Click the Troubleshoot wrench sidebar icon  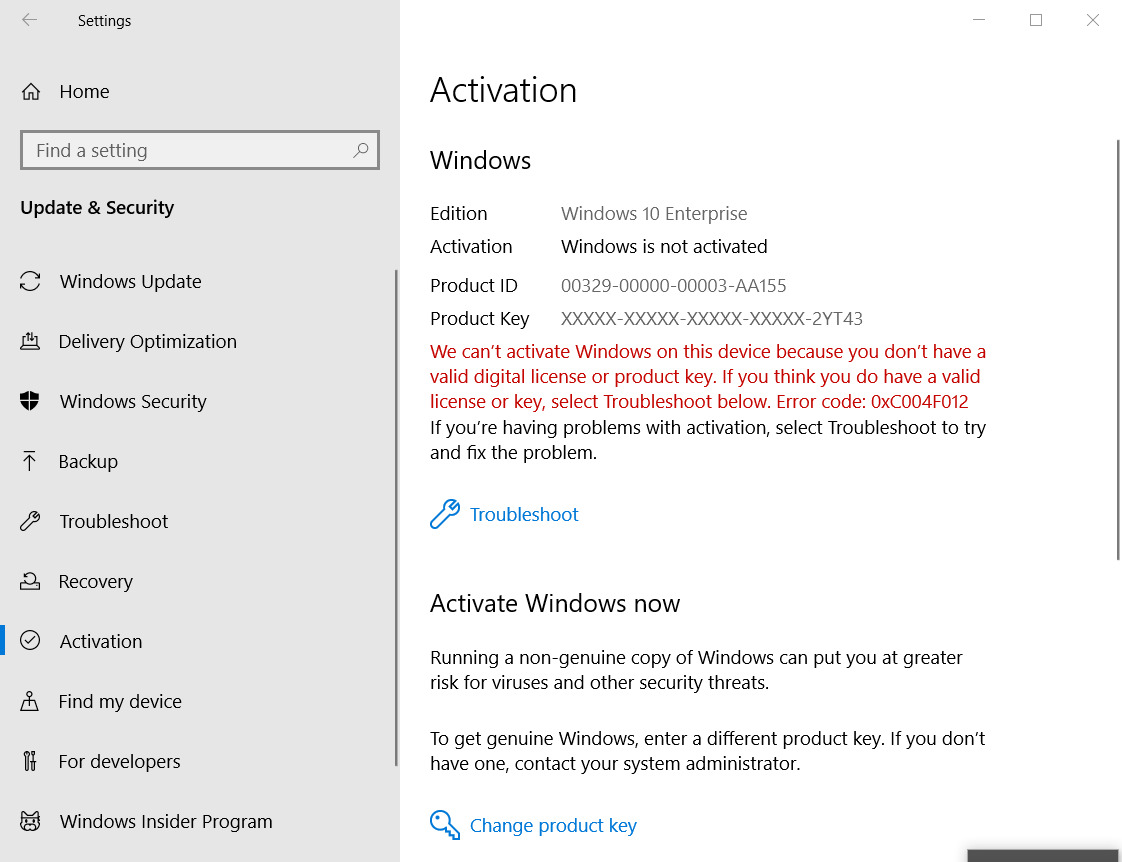(30, 521)
